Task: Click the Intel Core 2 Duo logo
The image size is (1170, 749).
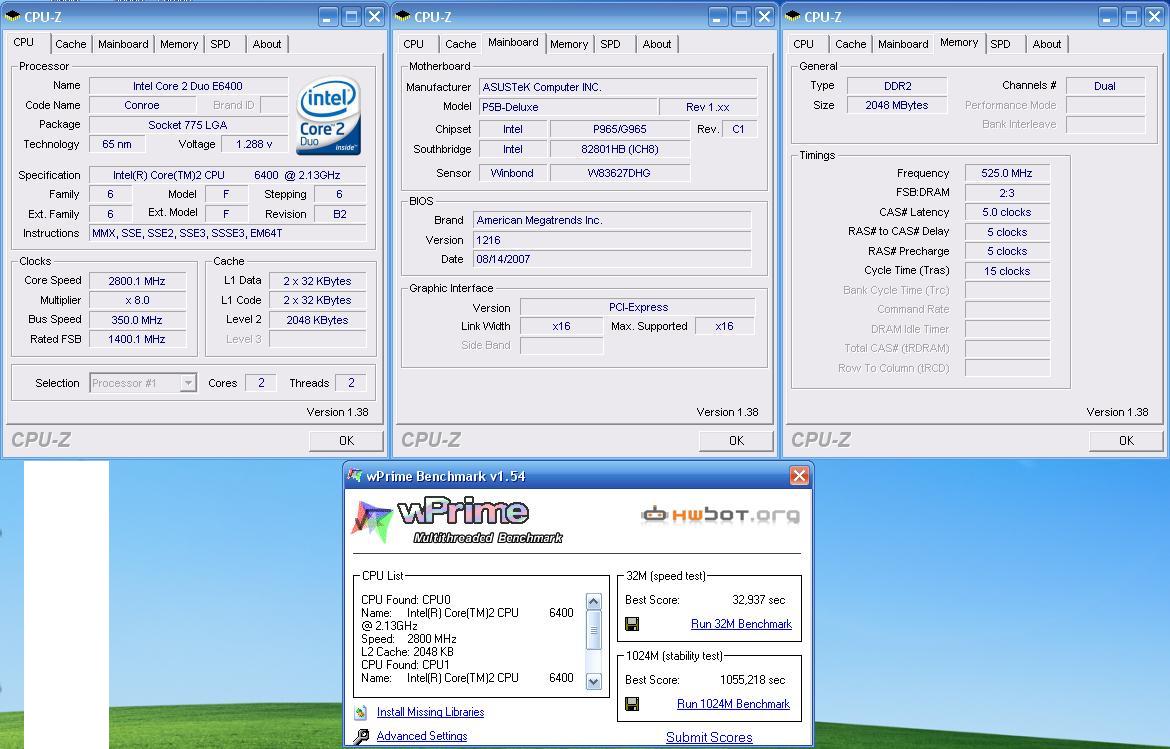Action: (329, 116)
